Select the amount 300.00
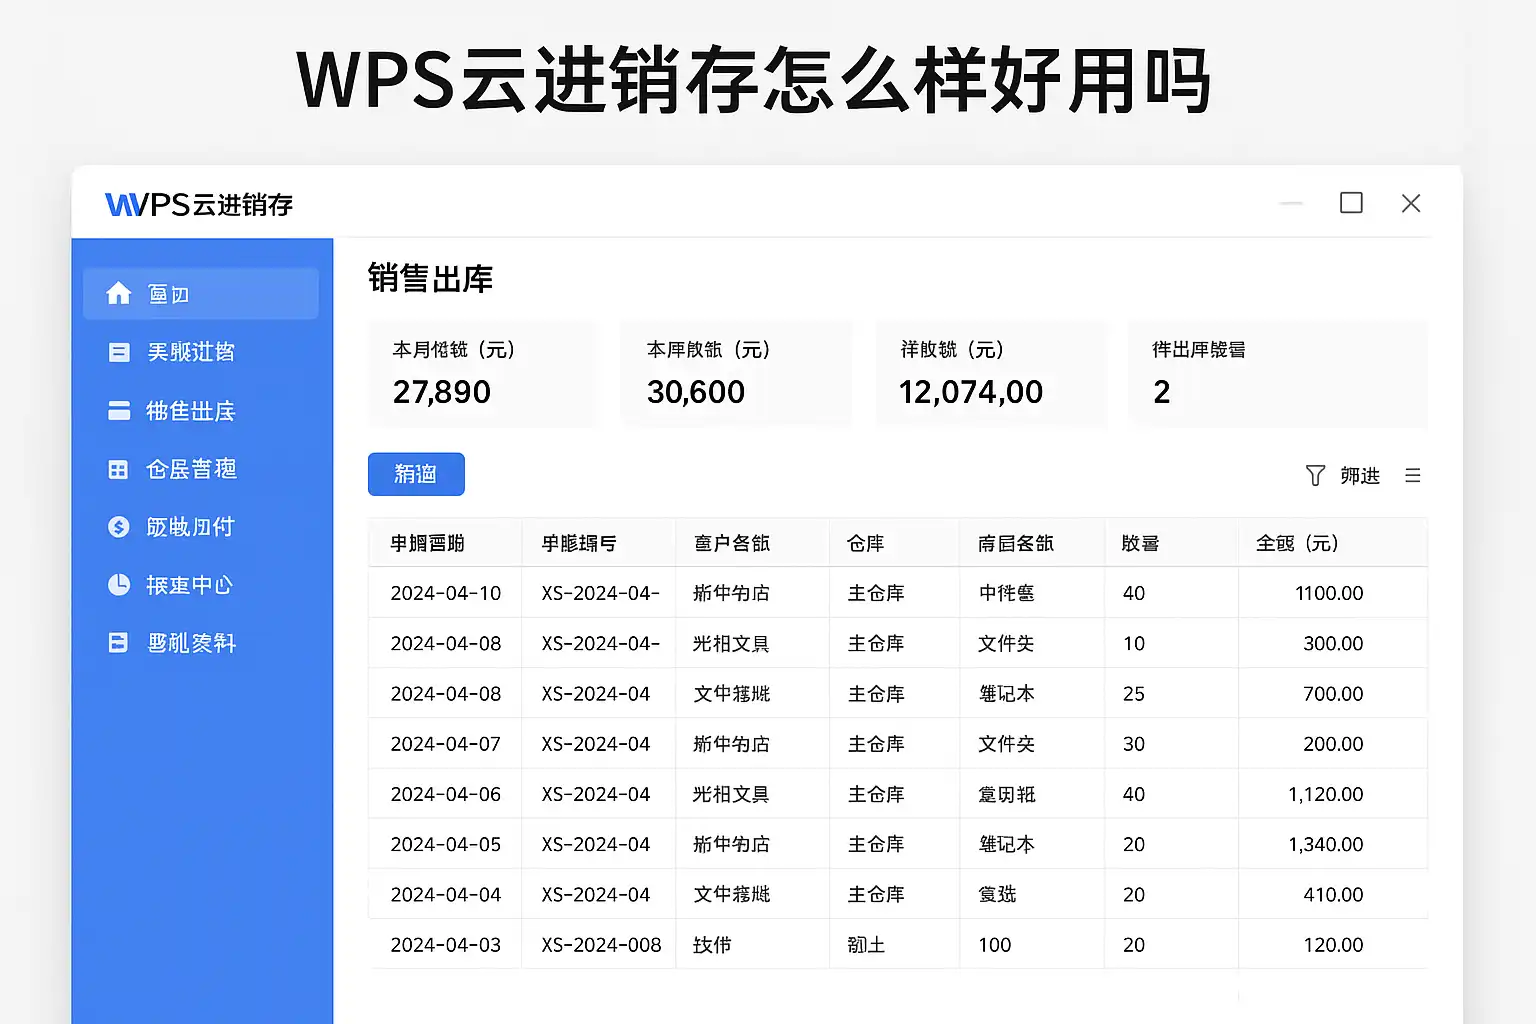This screenshot has height=1024, width=1536. [x=1333, y=643]
